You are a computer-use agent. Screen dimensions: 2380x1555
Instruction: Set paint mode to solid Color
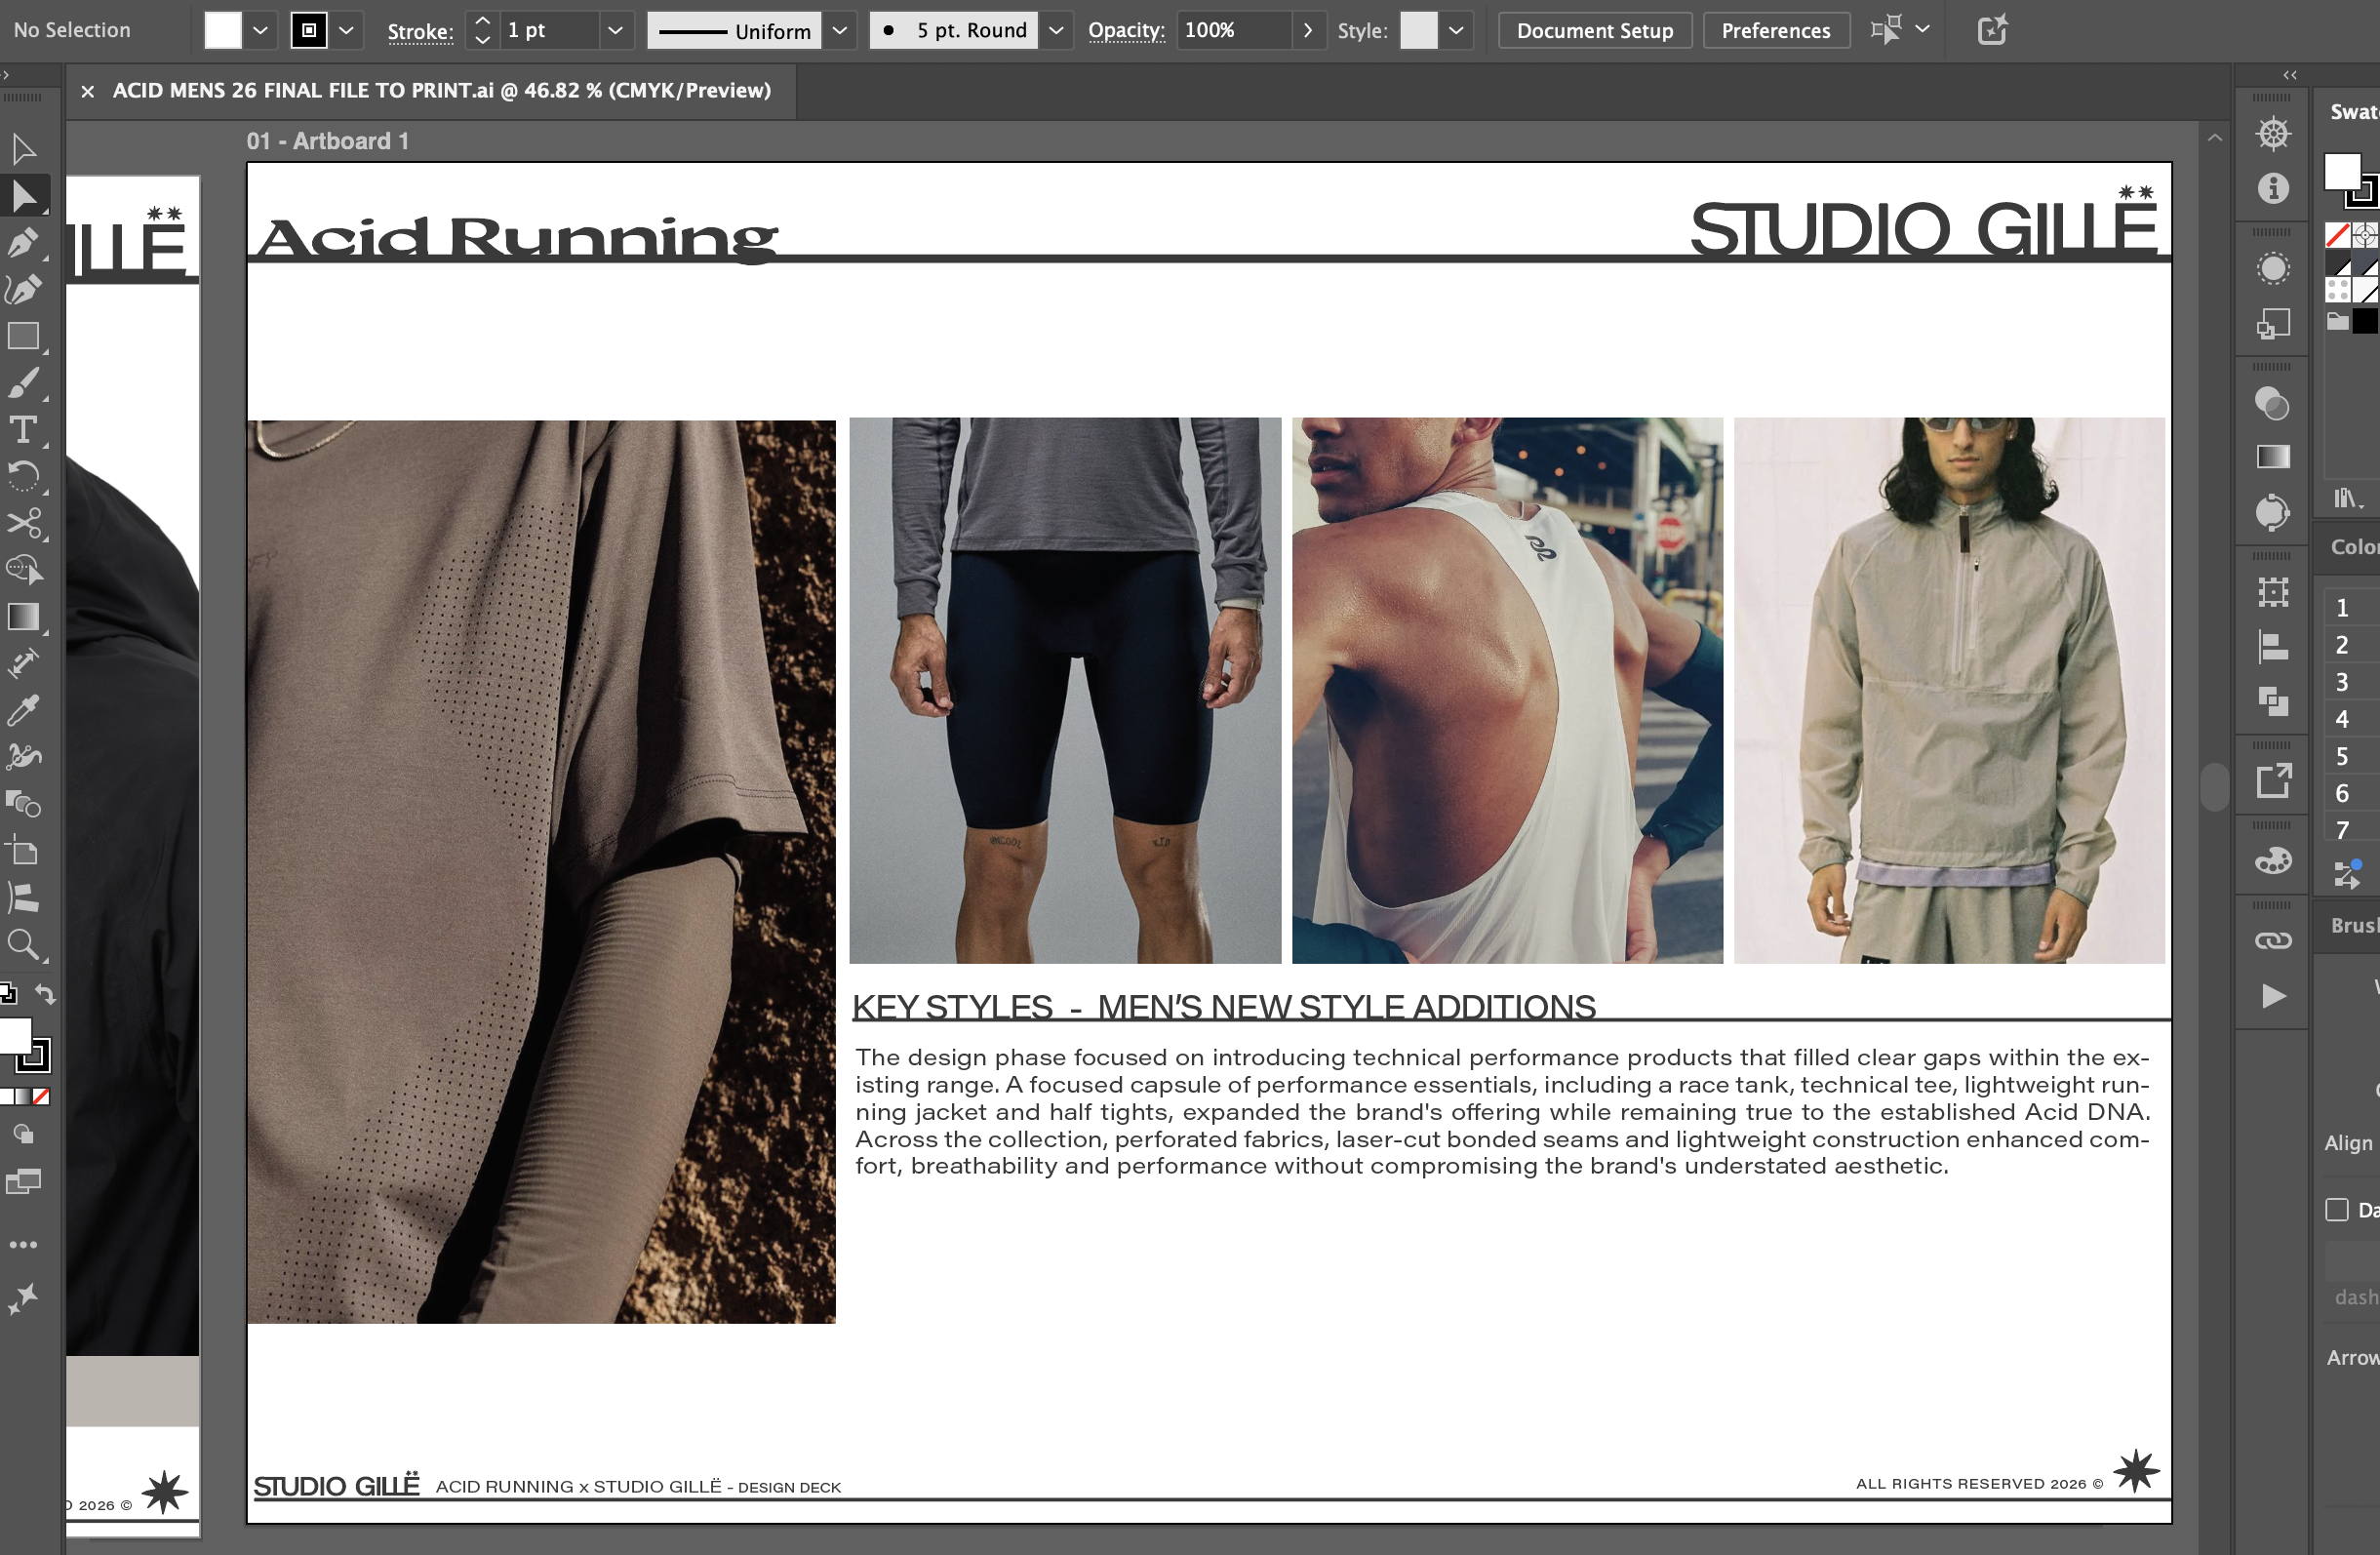tap(6, 1096)
